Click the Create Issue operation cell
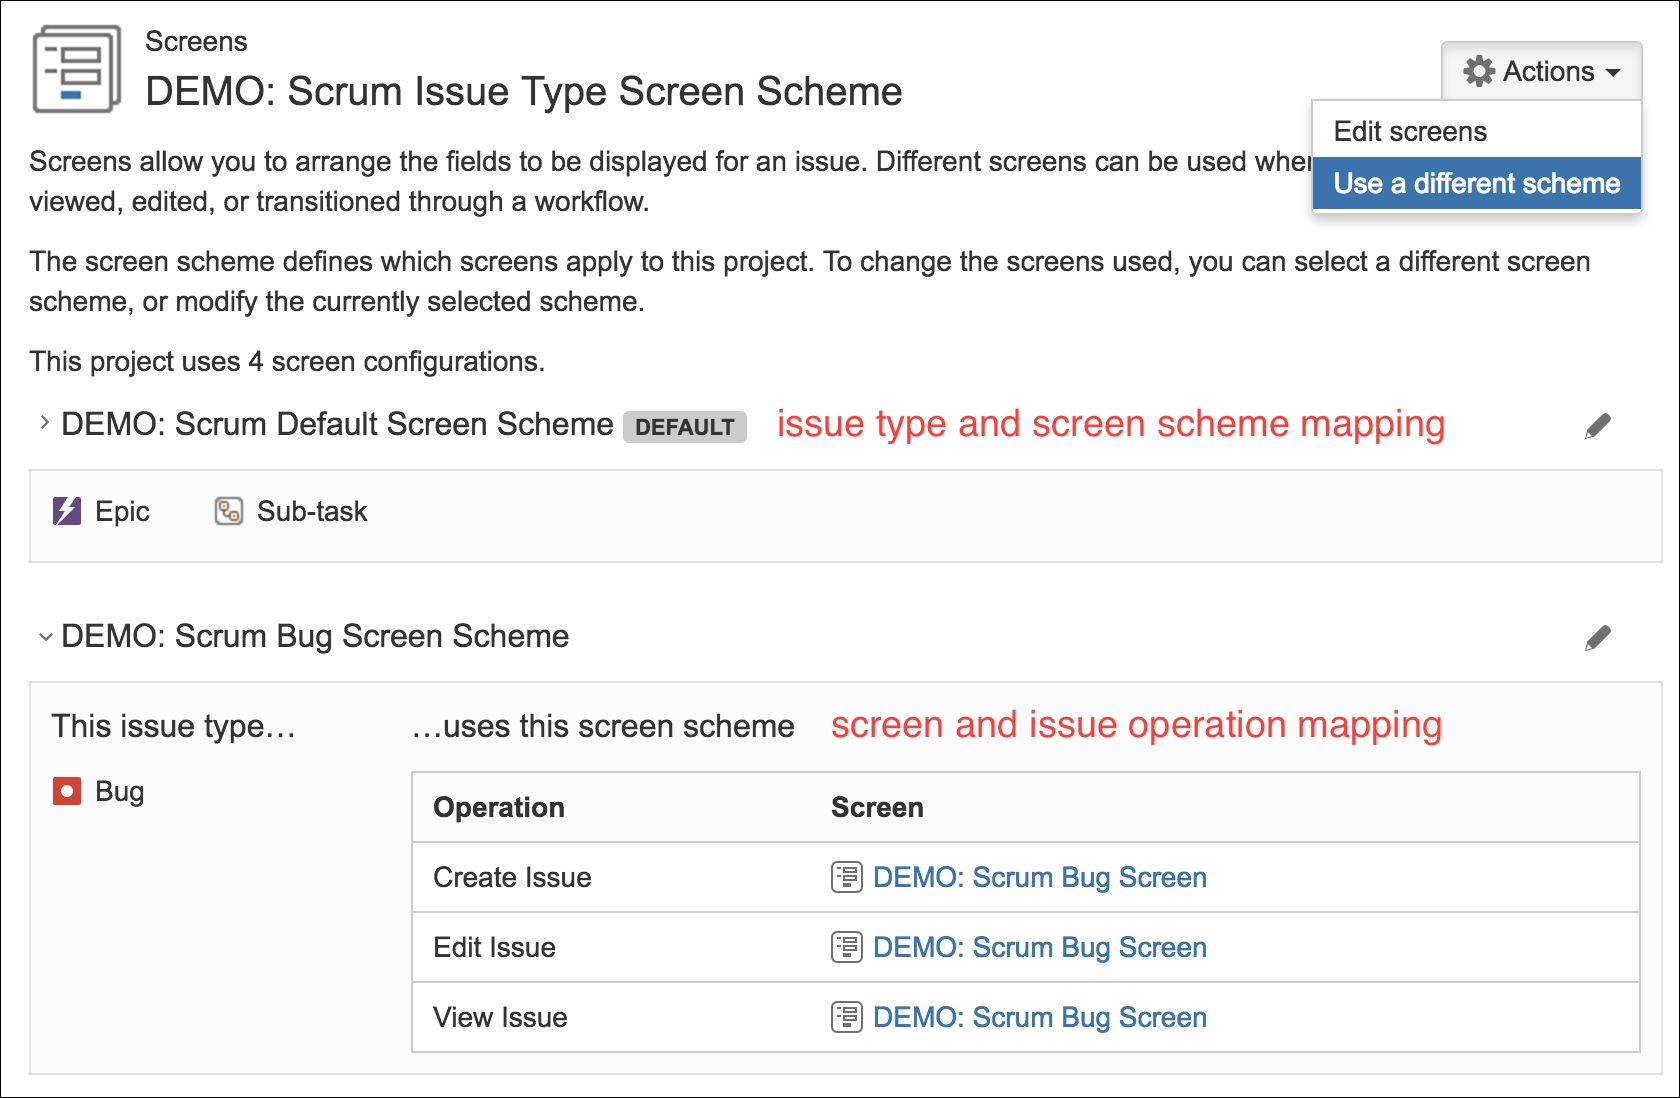The image size is (1680, 1098). [512, 877]
